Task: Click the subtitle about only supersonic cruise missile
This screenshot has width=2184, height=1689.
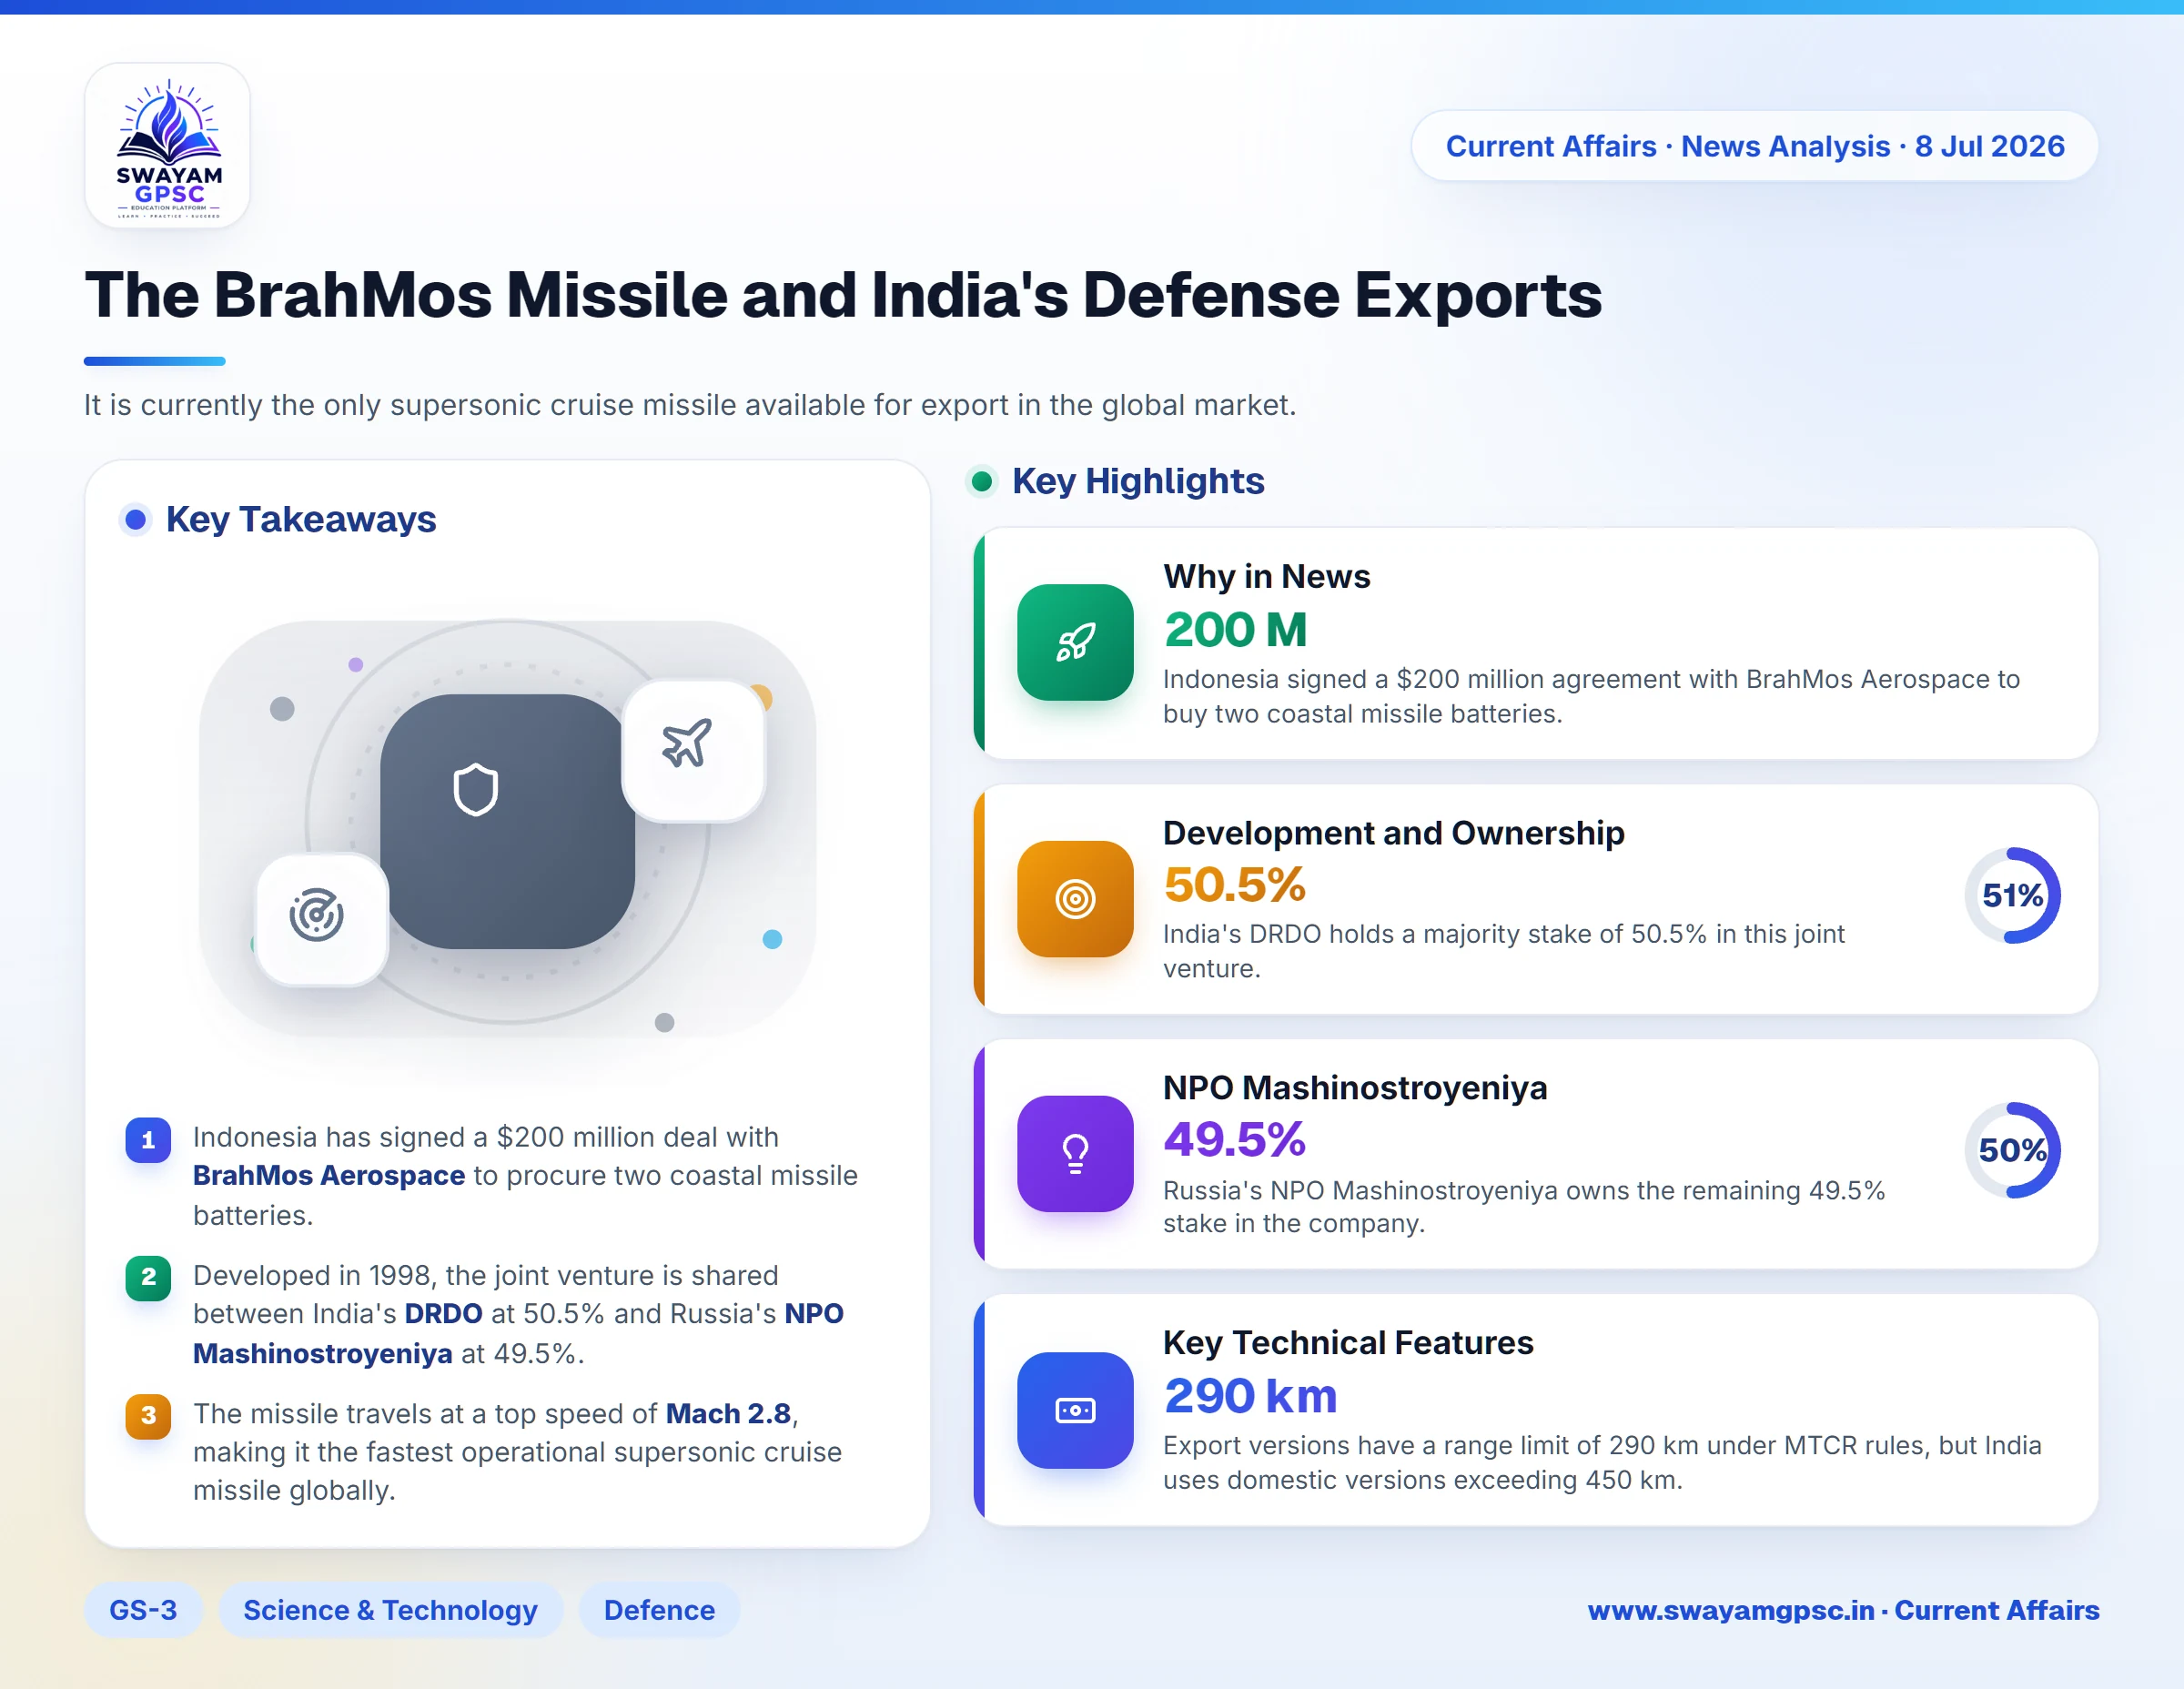Action: pyautogui.click(x=690, y=405)
